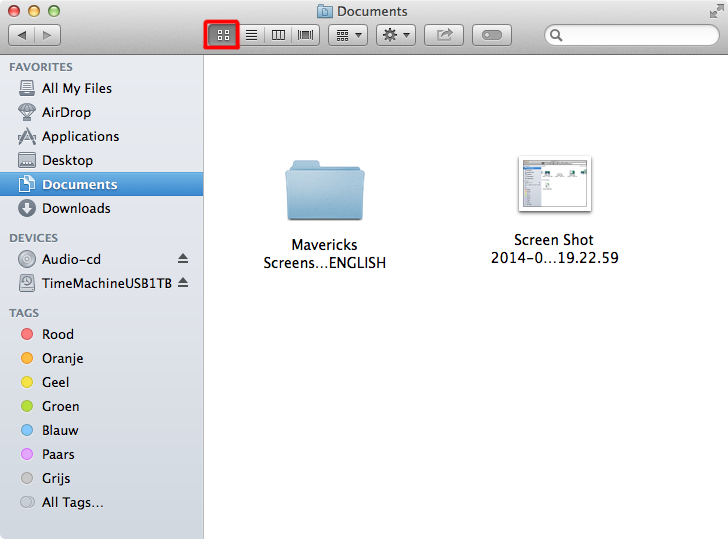Image resolution: width=728 pixels, height=539 pixels.
Task: Select the Screen Shot 2014 thumbnail
Action: (x=555, y=184)
